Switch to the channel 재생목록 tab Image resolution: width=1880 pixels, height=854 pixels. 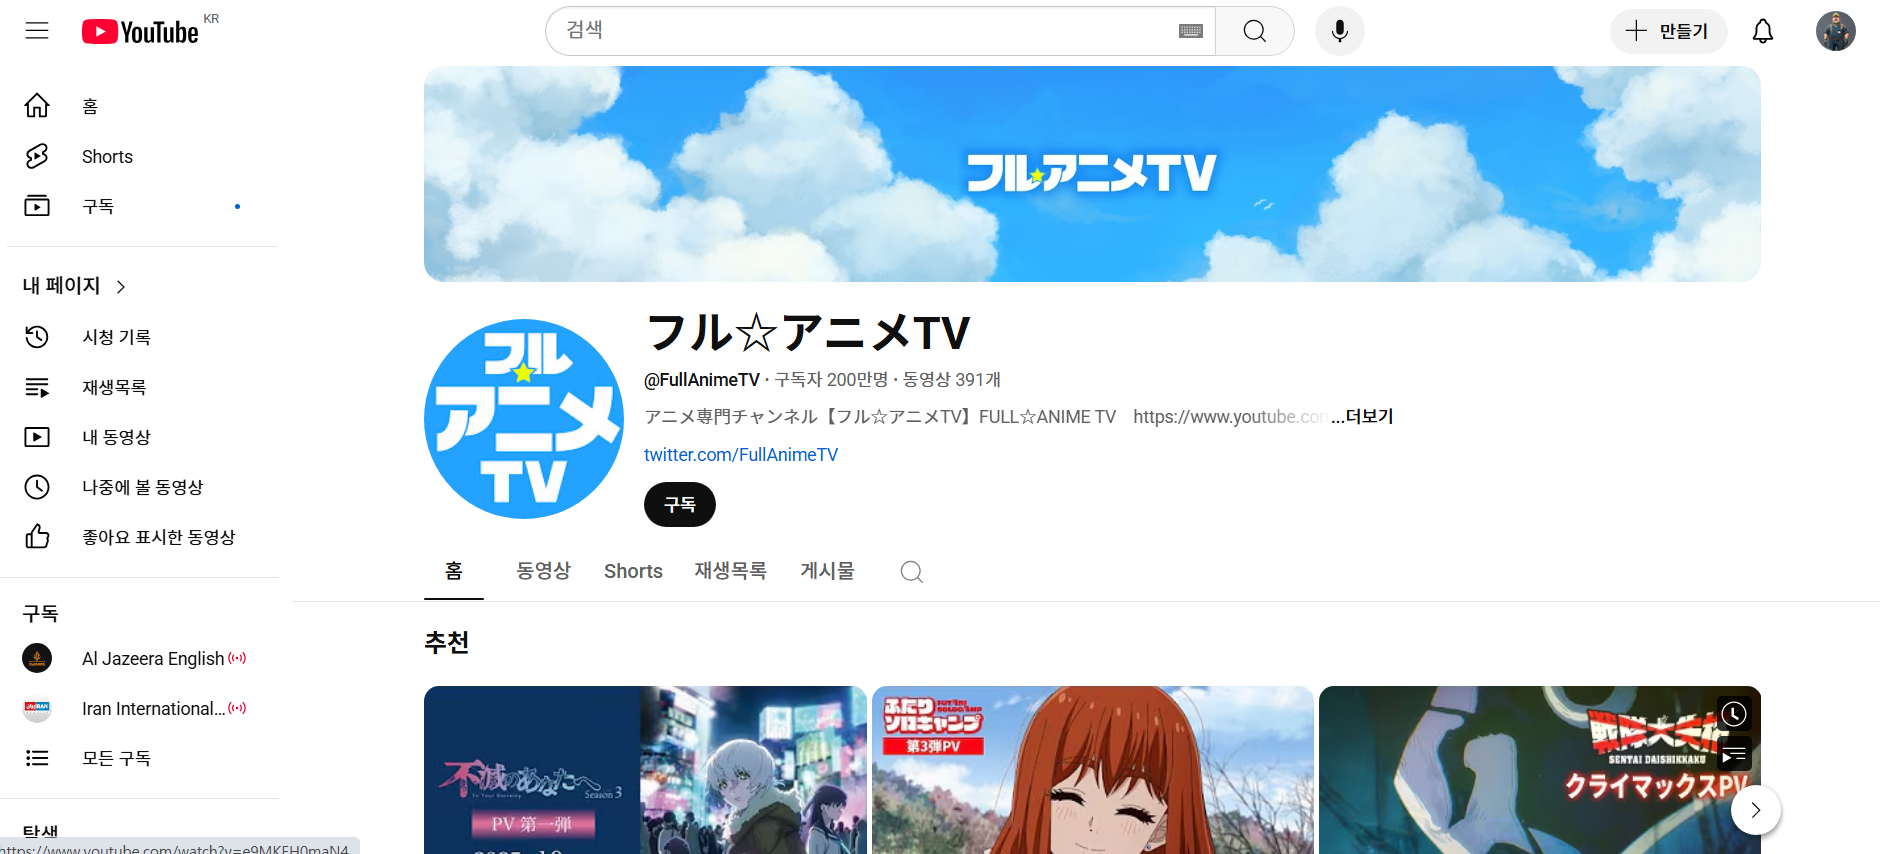click(x=731, y=571)
